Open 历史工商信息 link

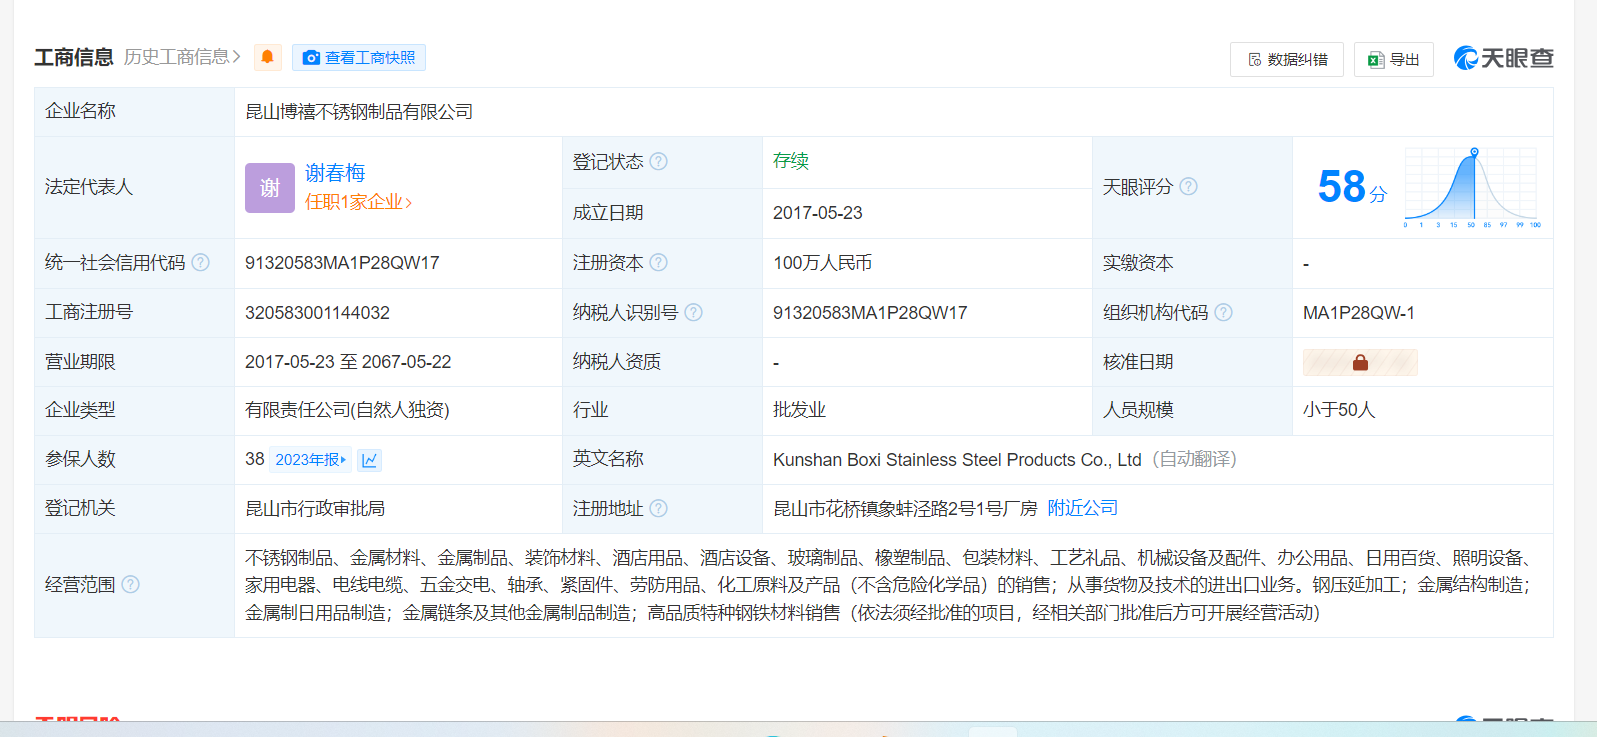(x=182, y=57)
